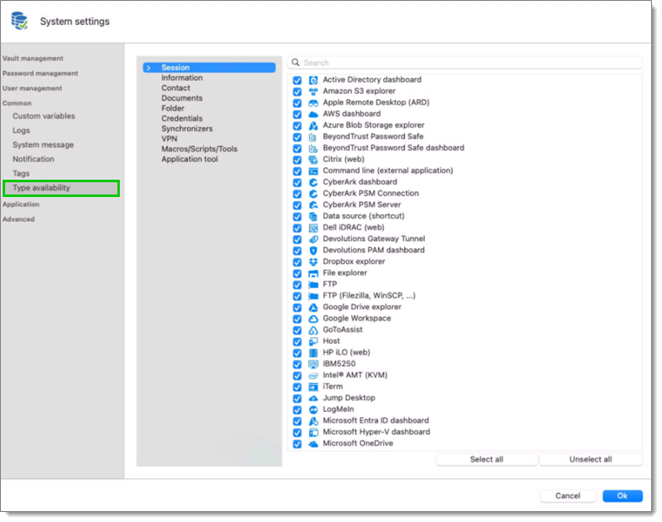Open the Vault management section
The width and height of the screenshot is (662, 522).
(33, 58)
